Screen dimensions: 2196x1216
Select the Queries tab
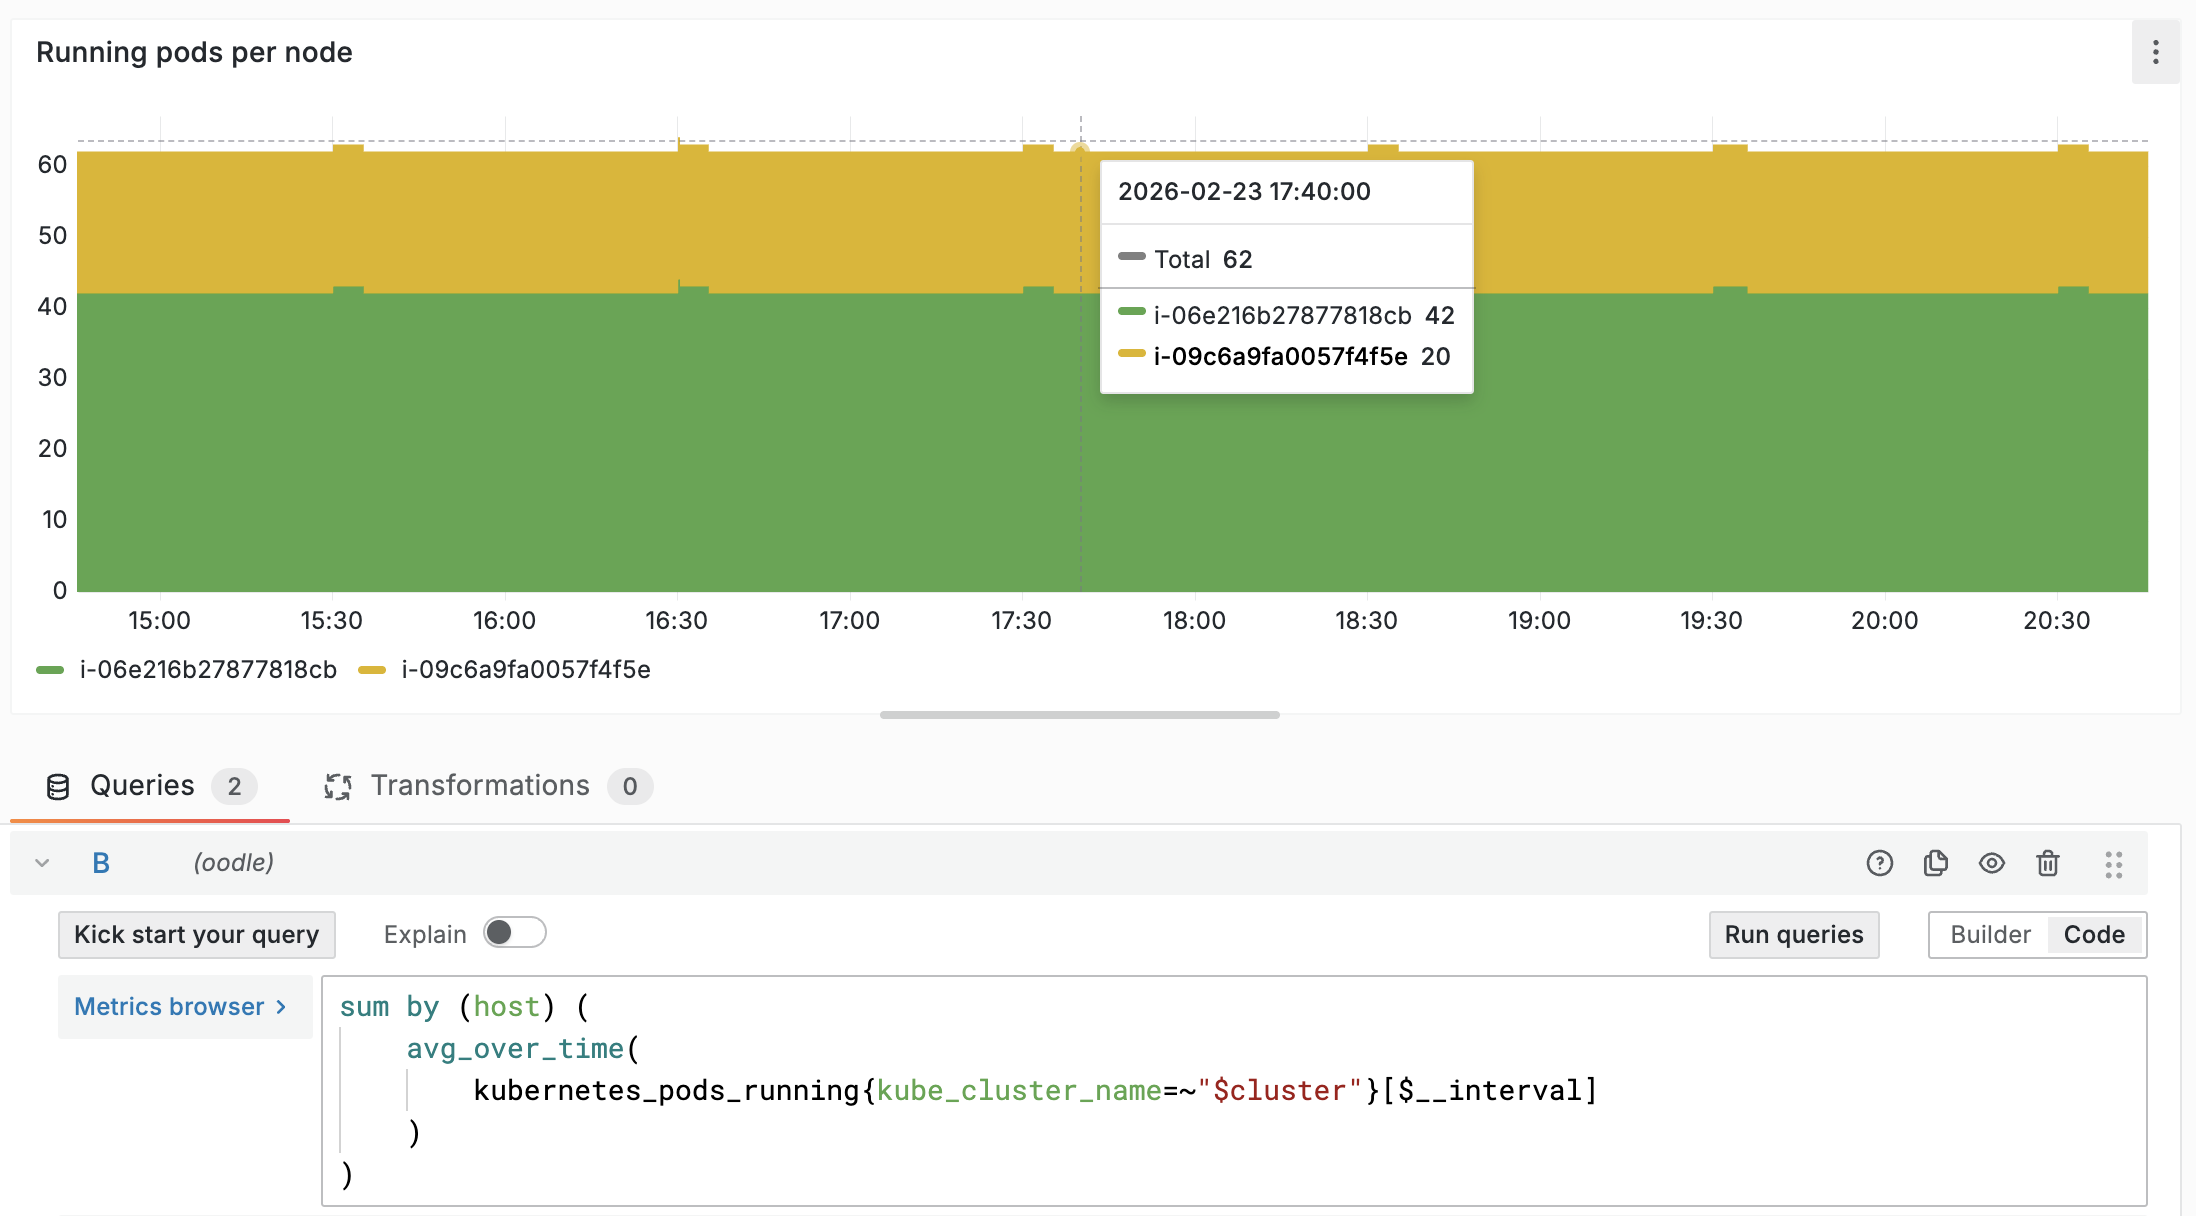pos(142,786)
